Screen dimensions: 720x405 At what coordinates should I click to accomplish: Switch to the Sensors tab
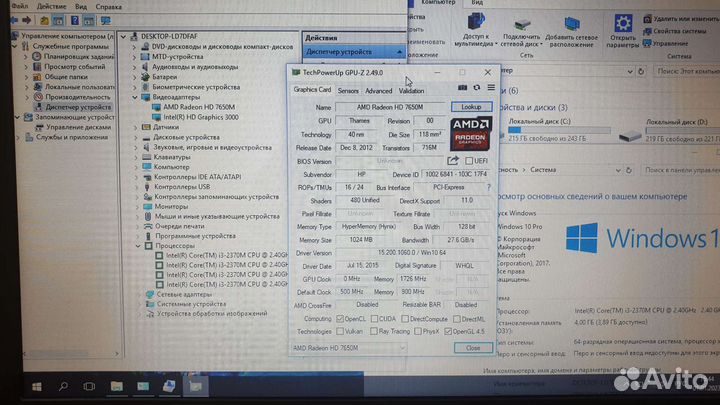[348, 90]
